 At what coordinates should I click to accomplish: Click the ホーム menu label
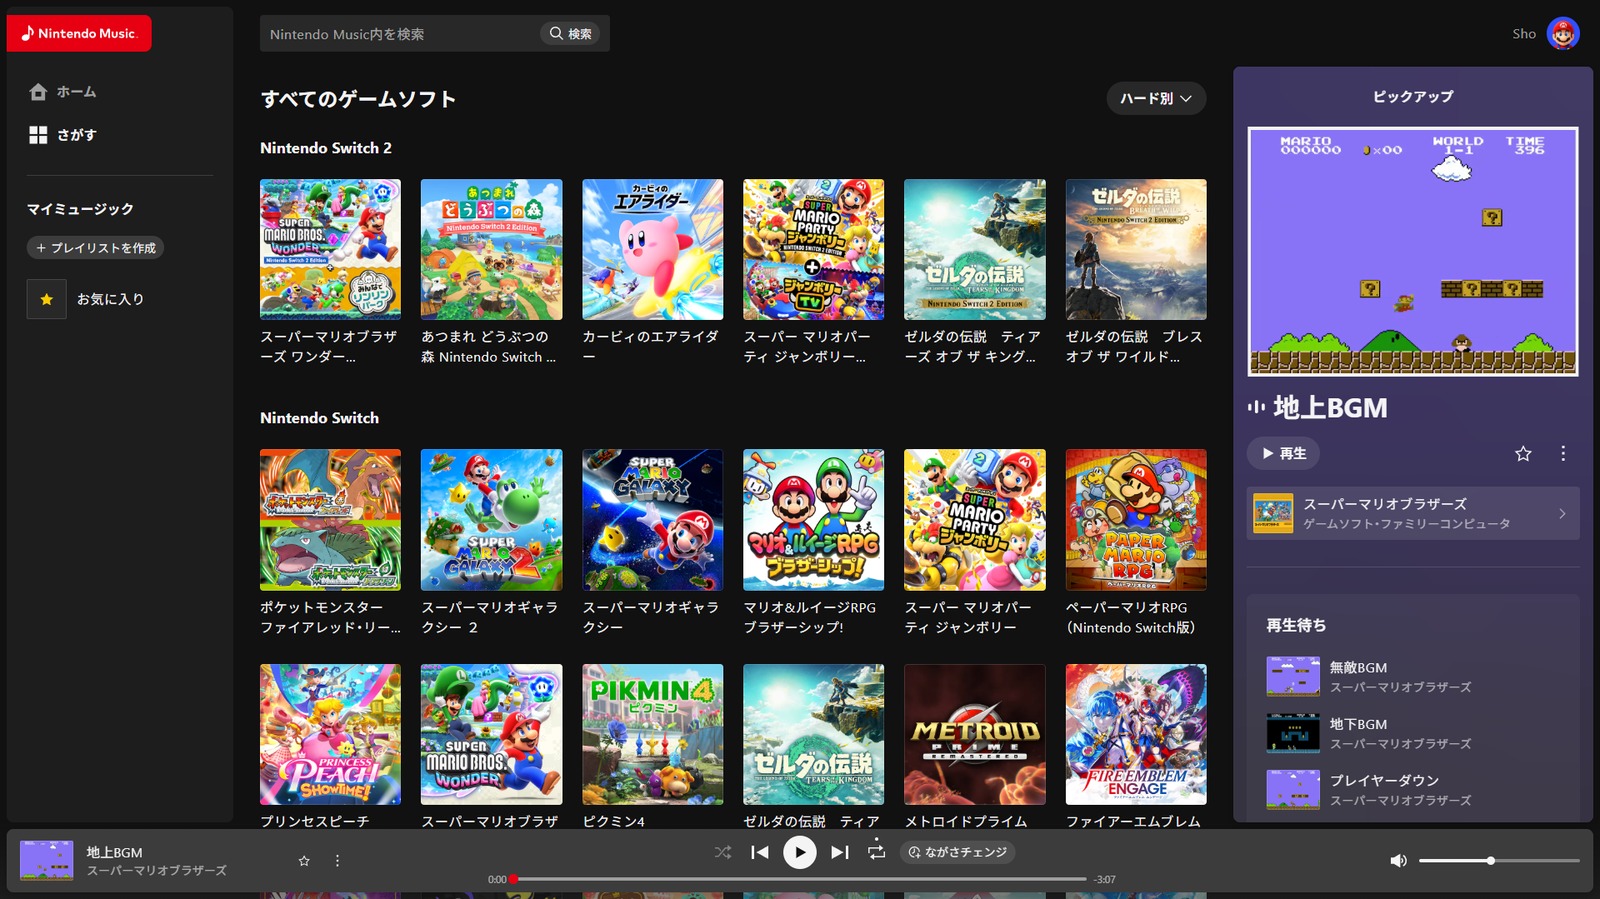tap(76, 92)
